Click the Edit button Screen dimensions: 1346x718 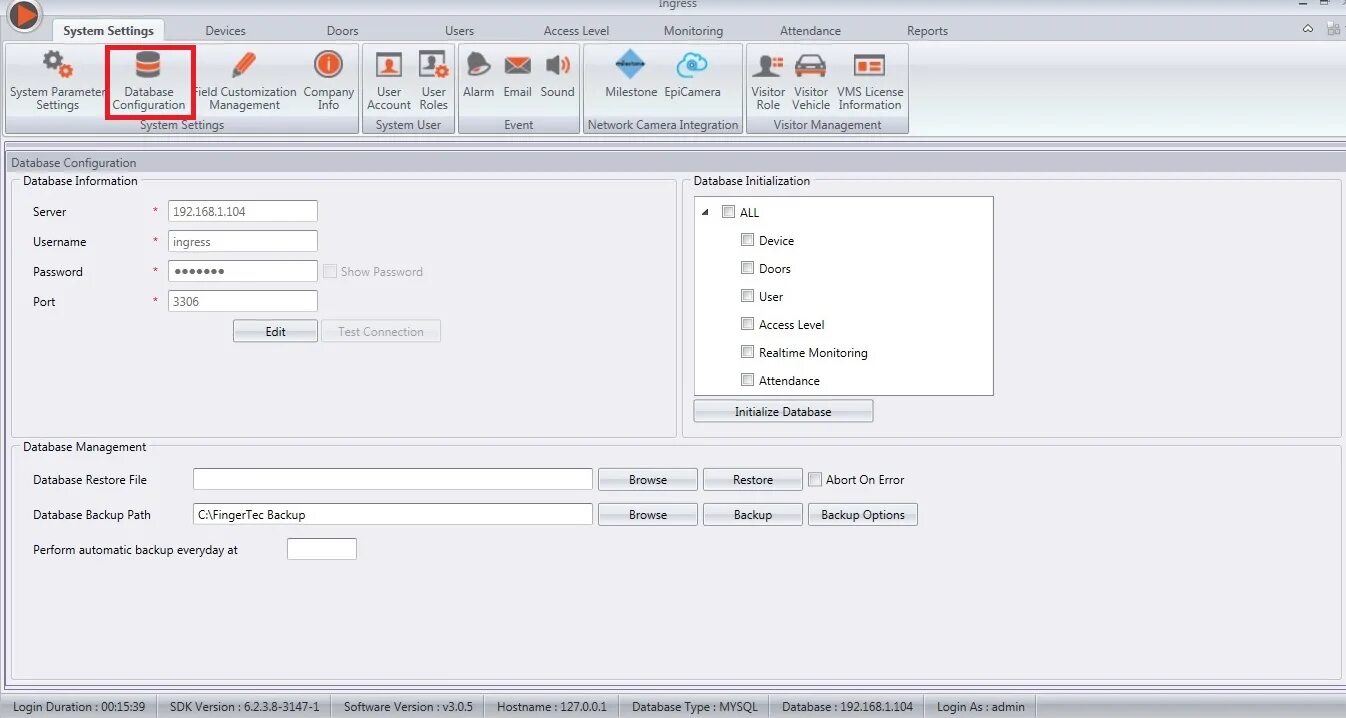[x=275, y=331]
